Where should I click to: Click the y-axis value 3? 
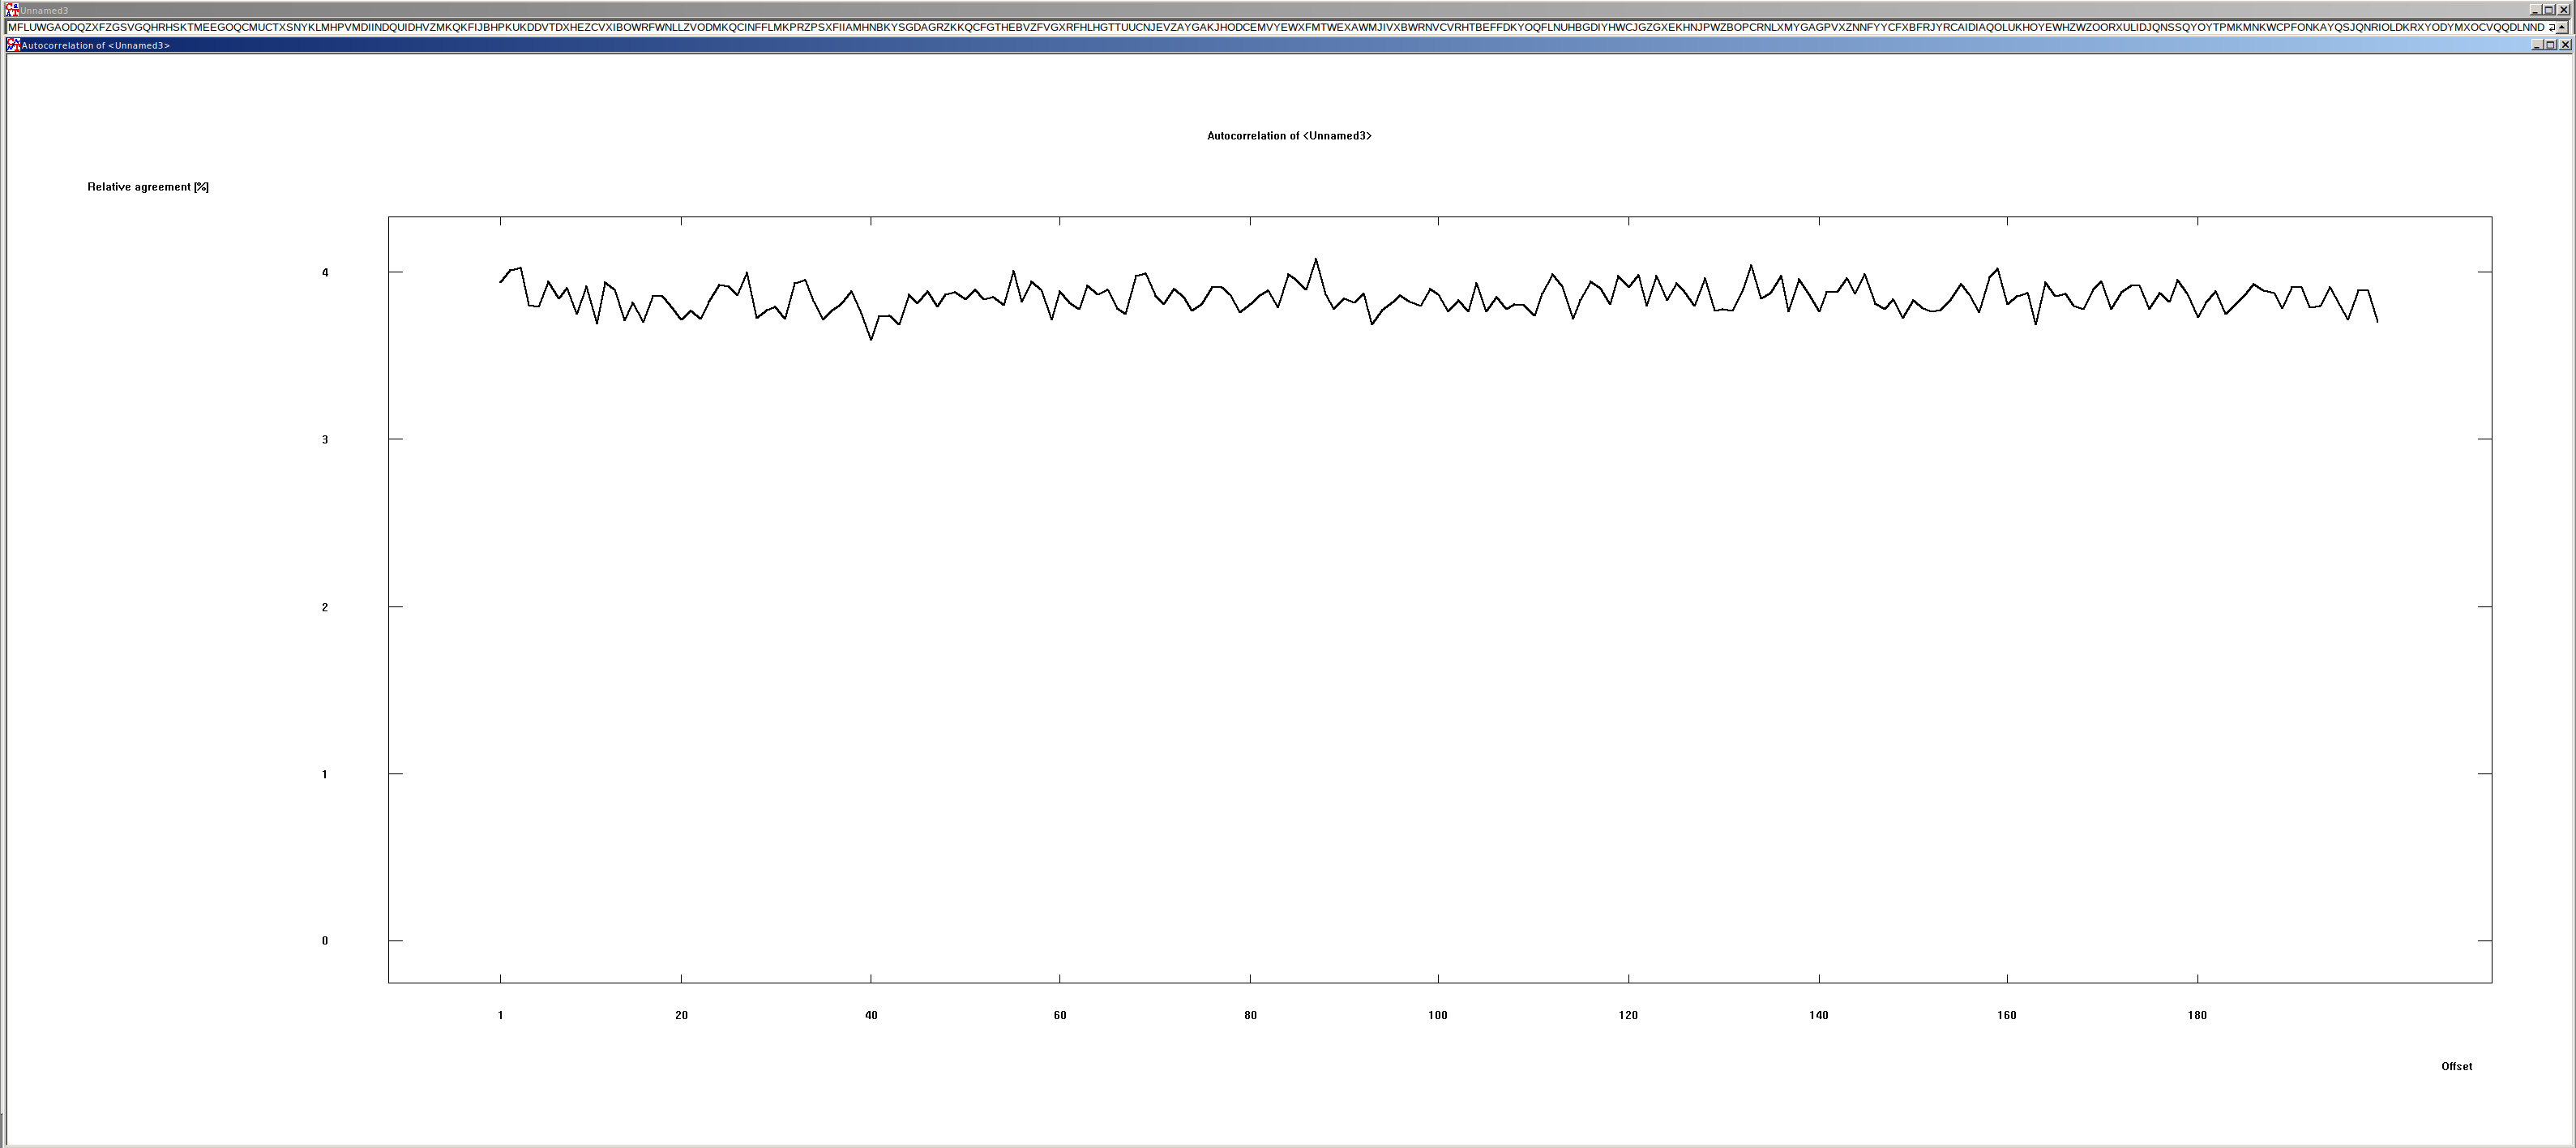point(325,439)
